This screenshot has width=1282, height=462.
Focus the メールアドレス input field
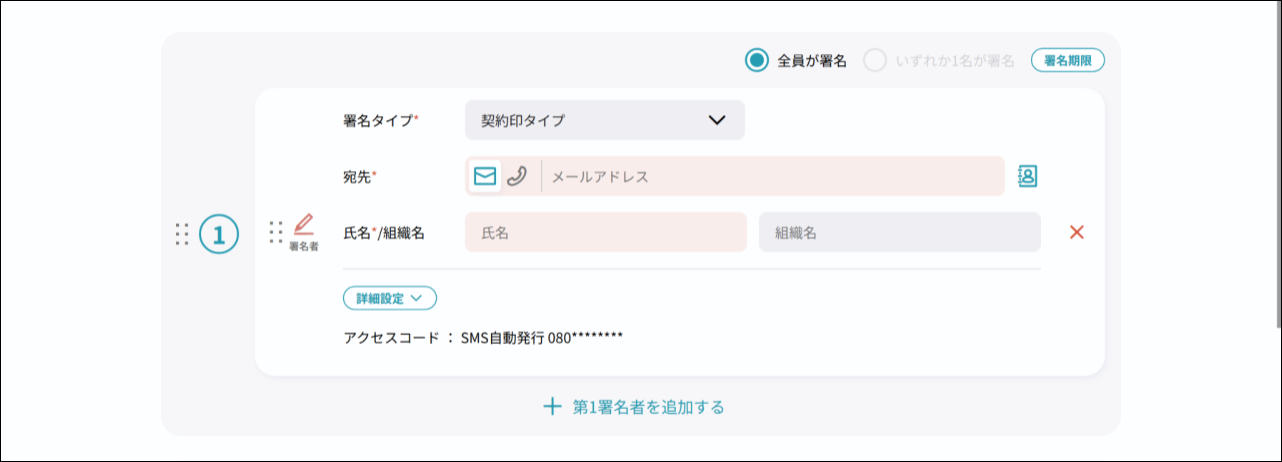click(770, 176)
